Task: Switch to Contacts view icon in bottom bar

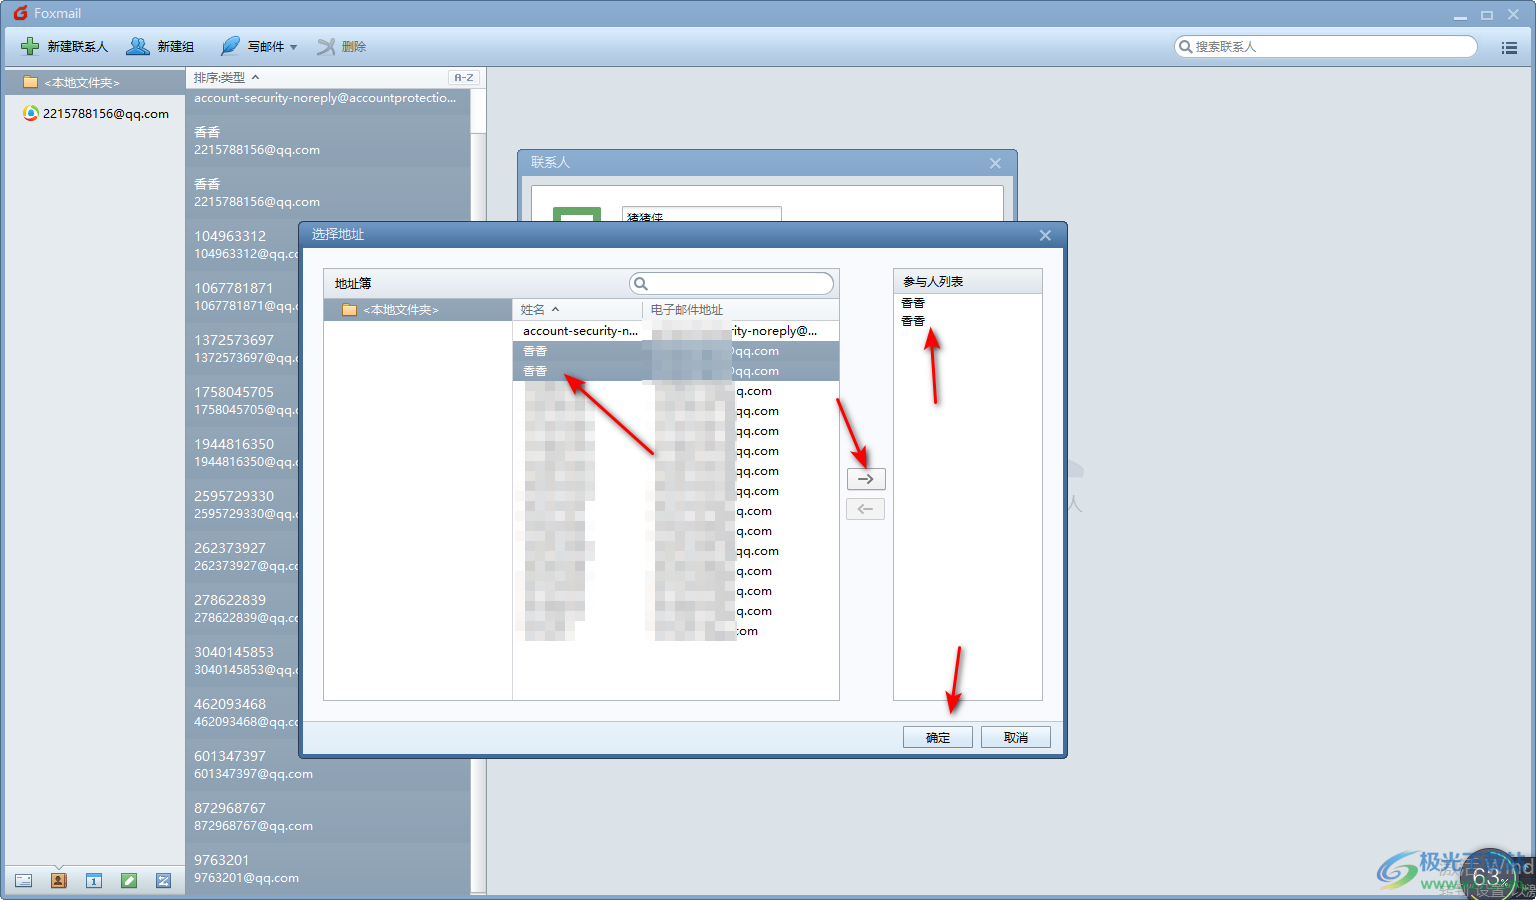Action: tap(59, 880)
